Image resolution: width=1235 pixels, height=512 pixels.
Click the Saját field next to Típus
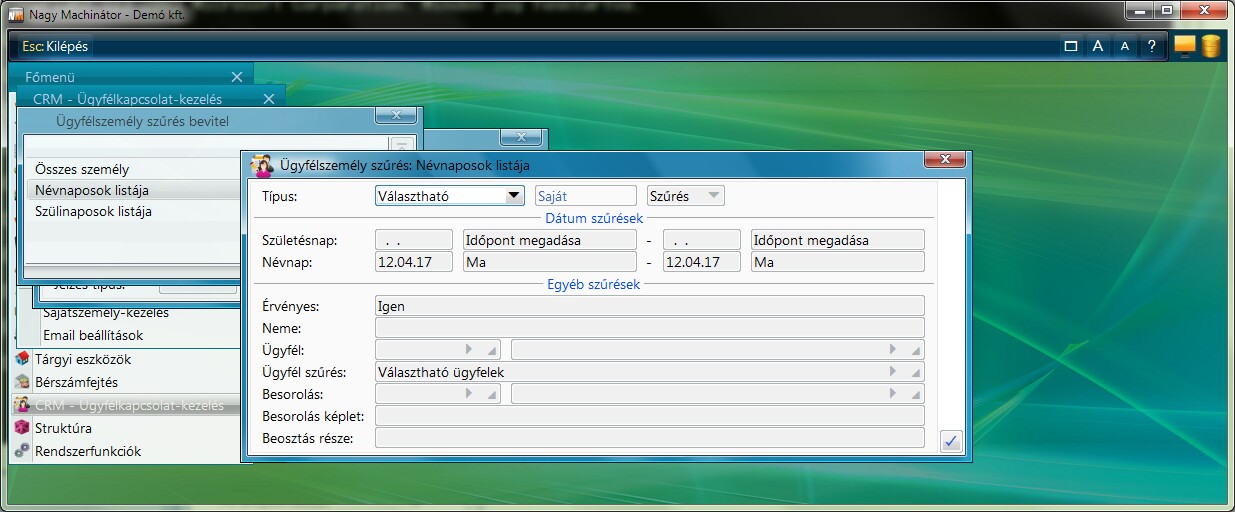pyautogui.click(x=586, y=196)
